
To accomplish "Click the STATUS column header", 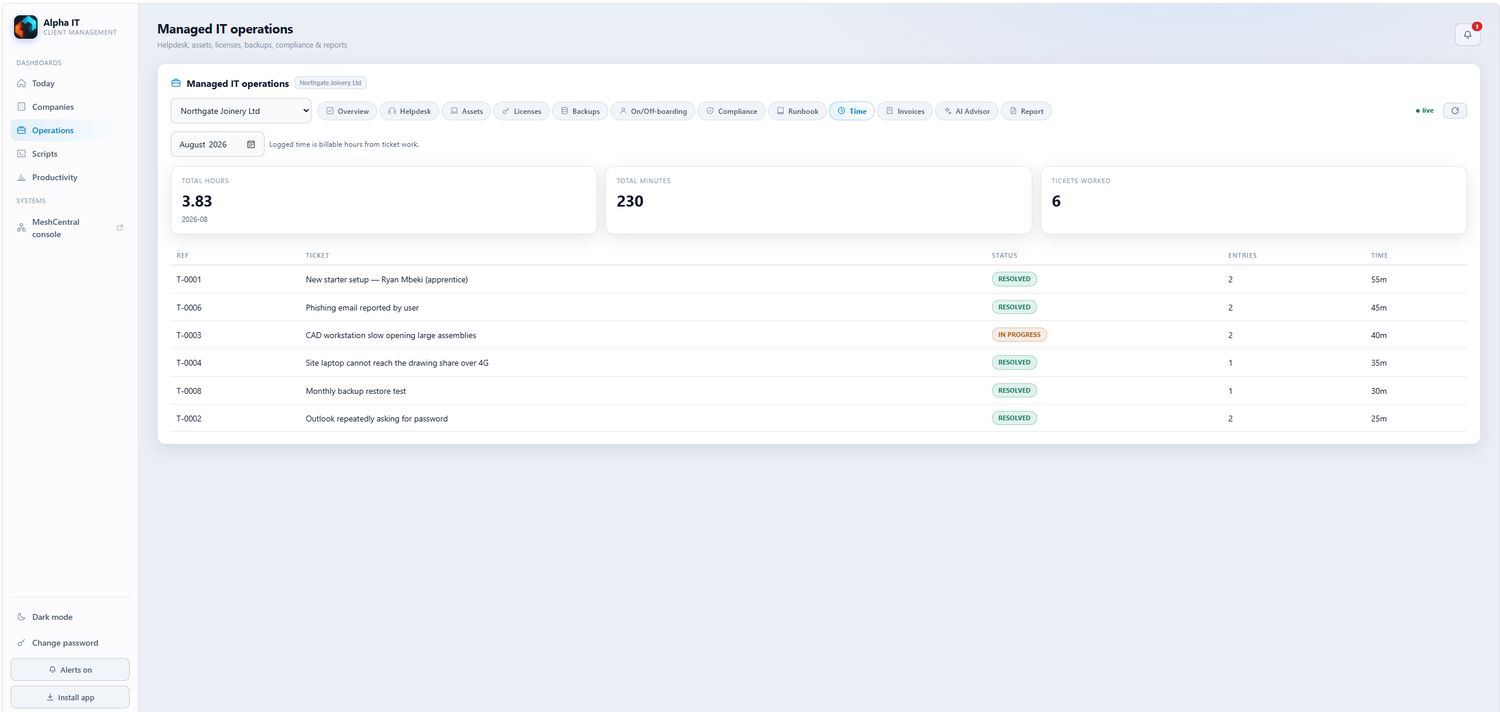I will pyautogui.click(x=1004, y=255).
